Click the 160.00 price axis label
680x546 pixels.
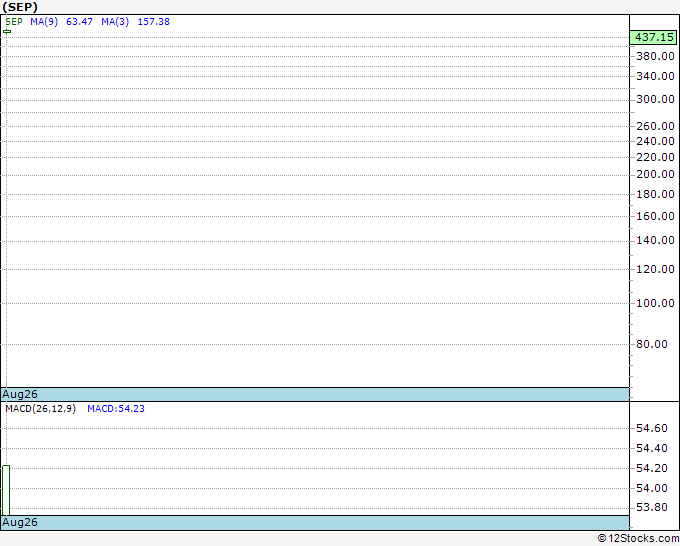(x=655, y=216)
